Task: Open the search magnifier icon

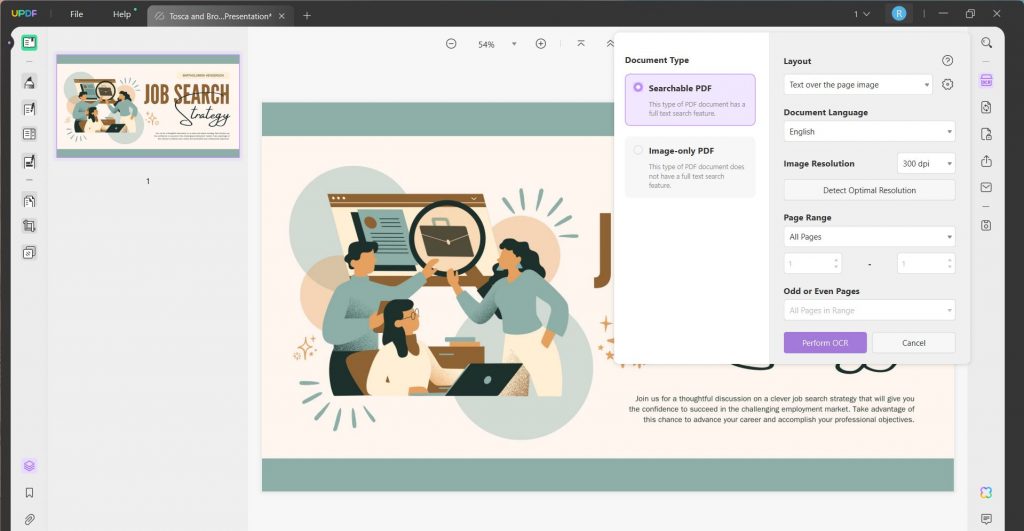Action: pos(986,43)
